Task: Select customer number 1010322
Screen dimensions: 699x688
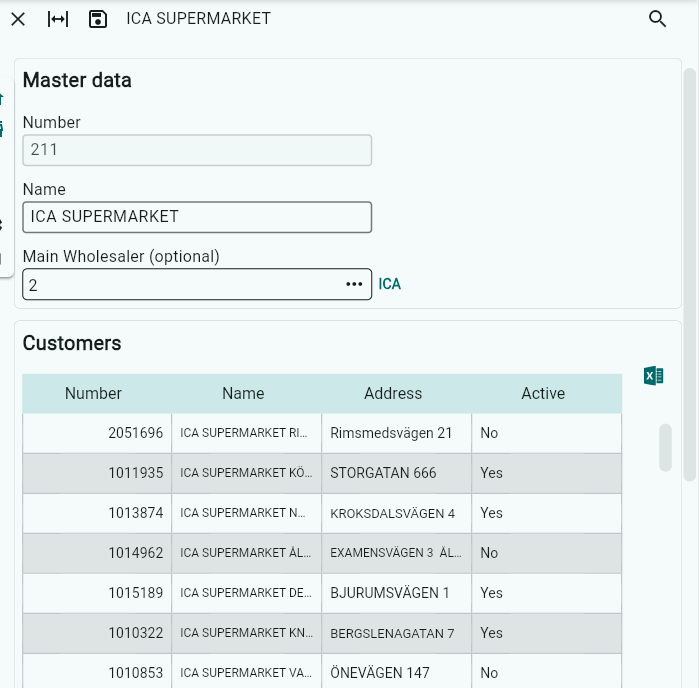Action: click(x=136, y=633)
